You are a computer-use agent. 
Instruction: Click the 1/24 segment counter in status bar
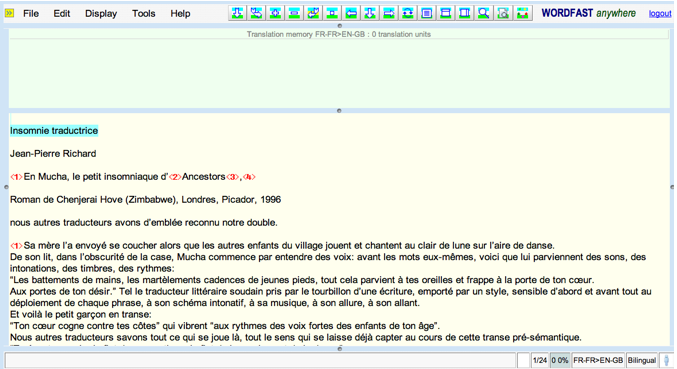click(x=540, y=360)
